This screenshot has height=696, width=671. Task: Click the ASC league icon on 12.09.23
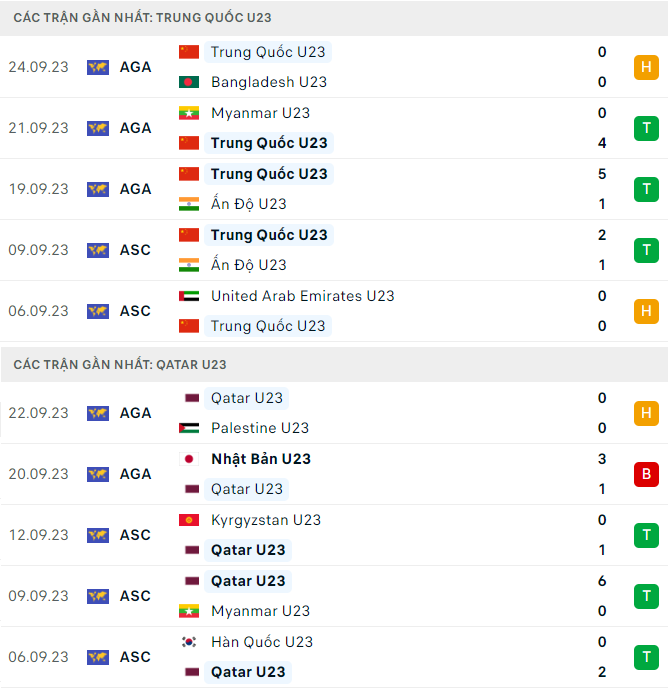(98, 535)
